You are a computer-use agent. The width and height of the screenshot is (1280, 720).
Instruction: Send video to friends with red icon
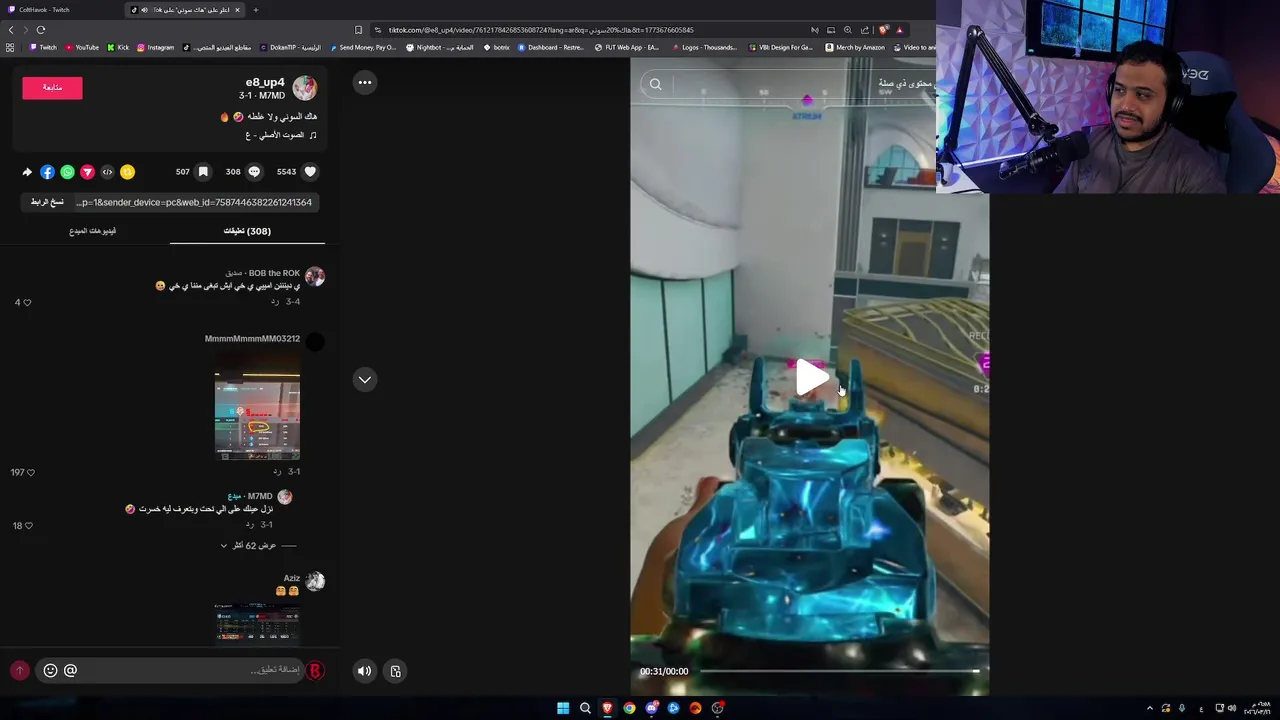[x=87, y=172]
